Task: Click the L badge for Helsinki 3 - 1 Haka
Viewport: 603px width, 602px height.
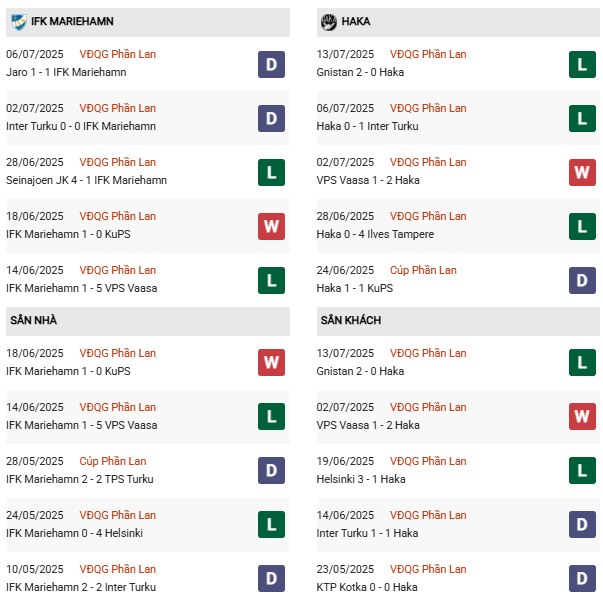Action: 583,471
